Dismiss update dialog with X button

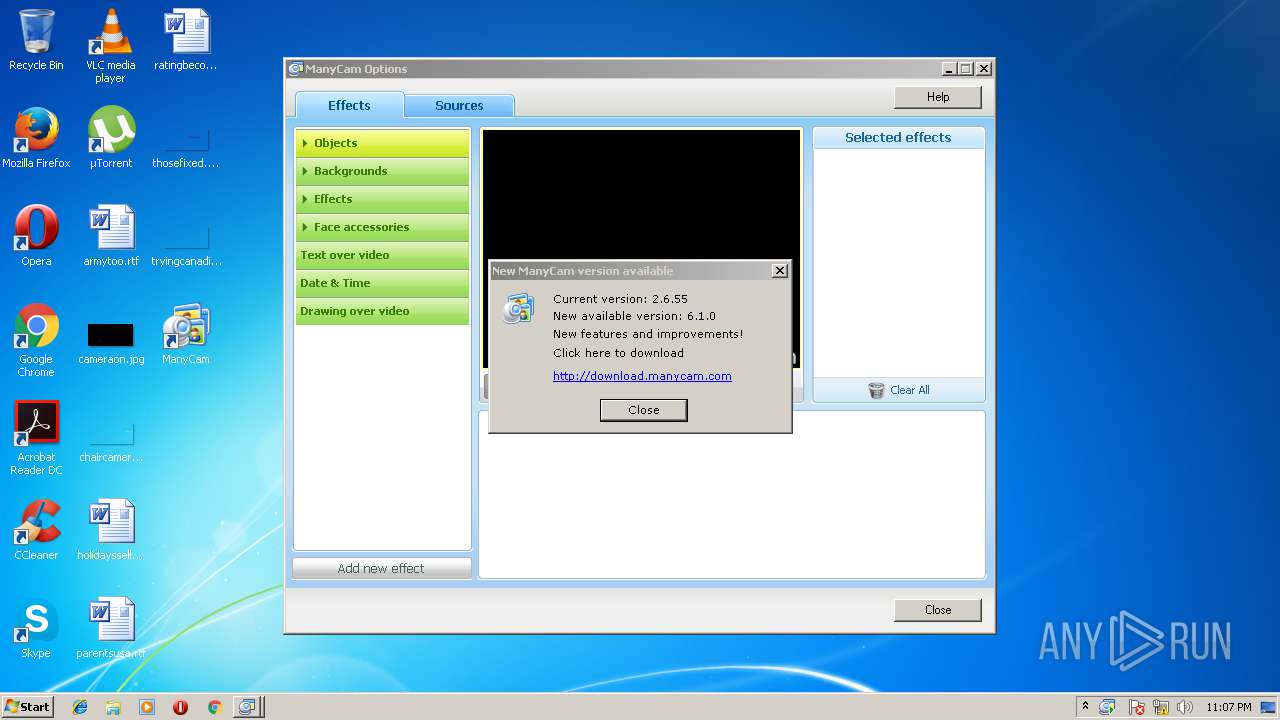(780, 271)
